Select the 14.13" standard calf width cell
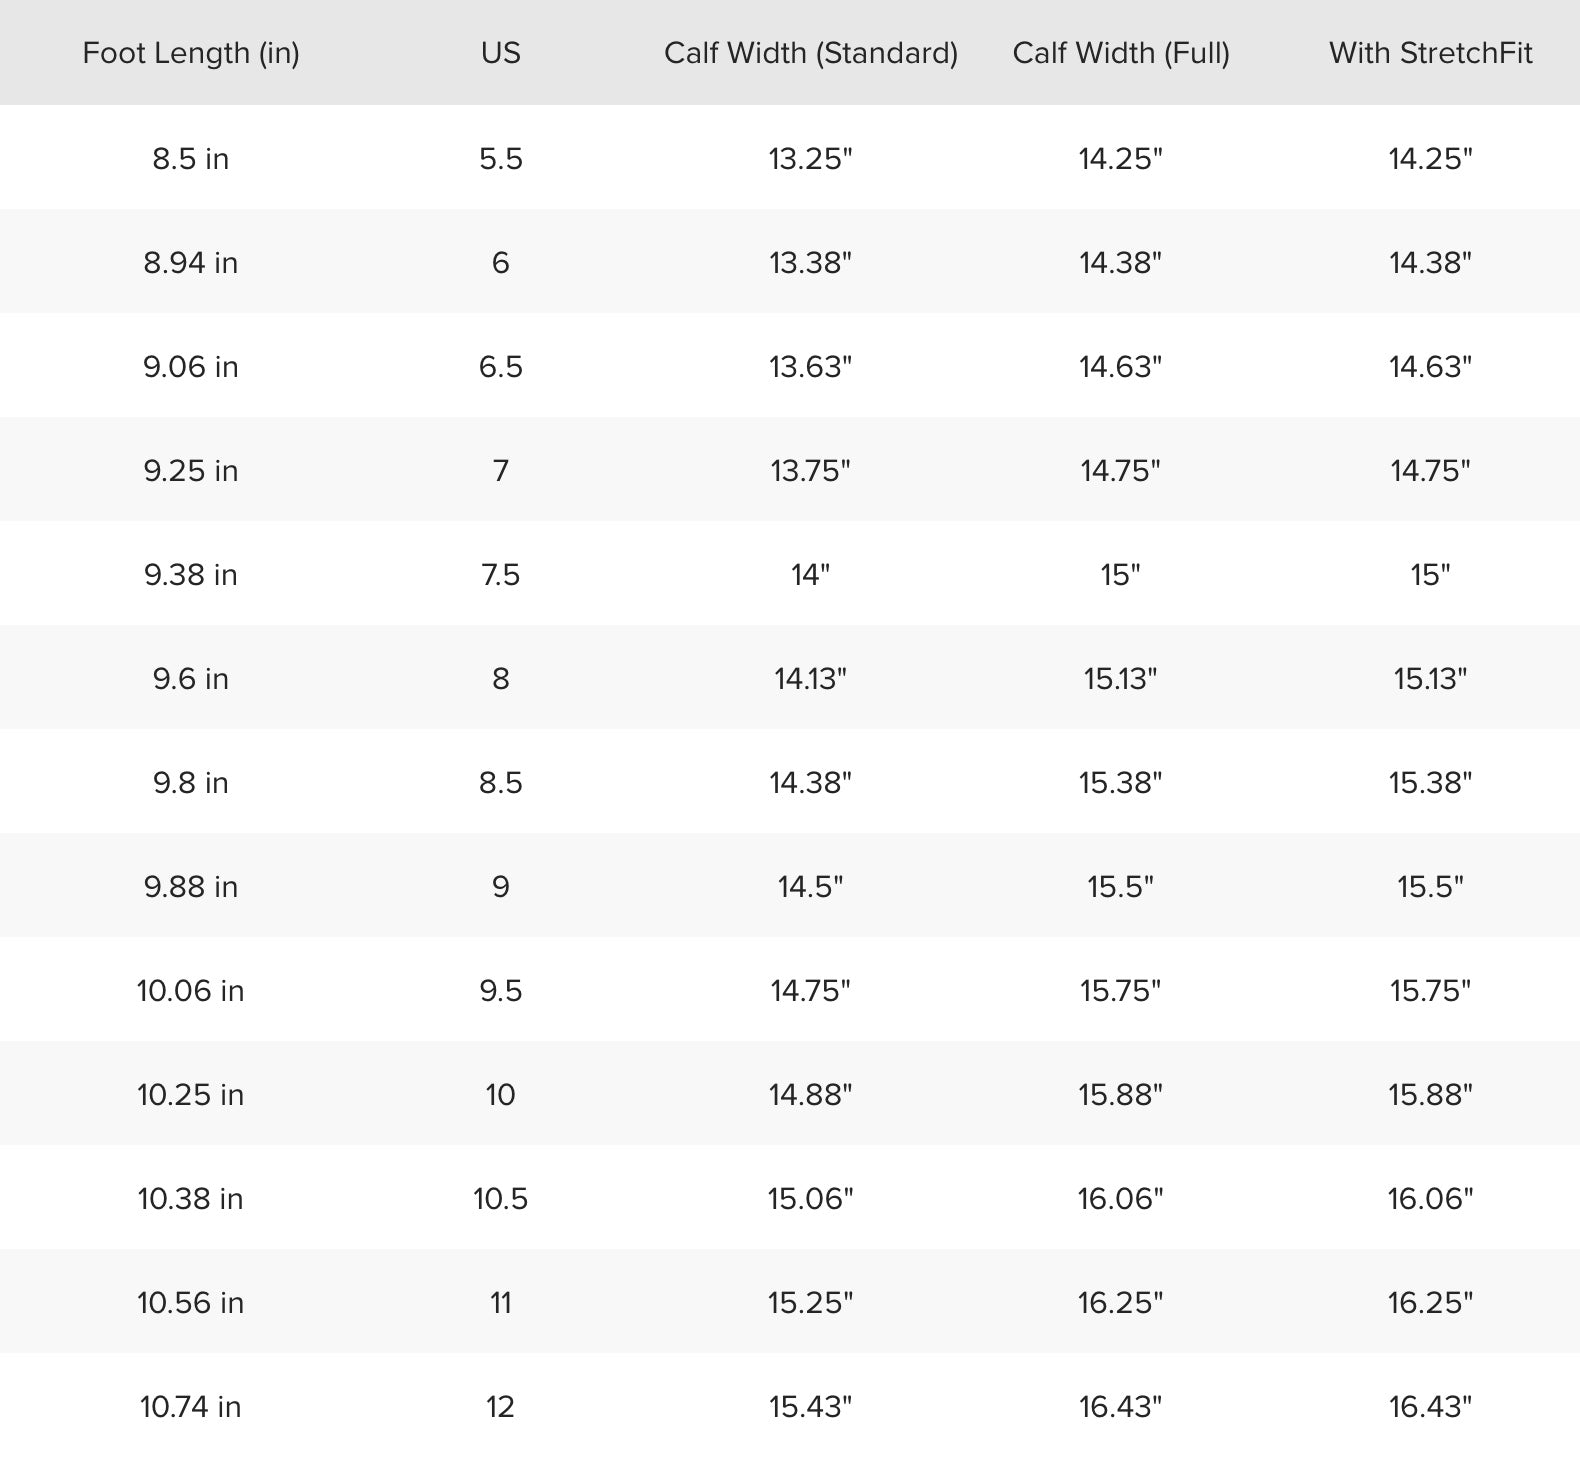The image size is (1580, 1476). (x=810, y=679)
